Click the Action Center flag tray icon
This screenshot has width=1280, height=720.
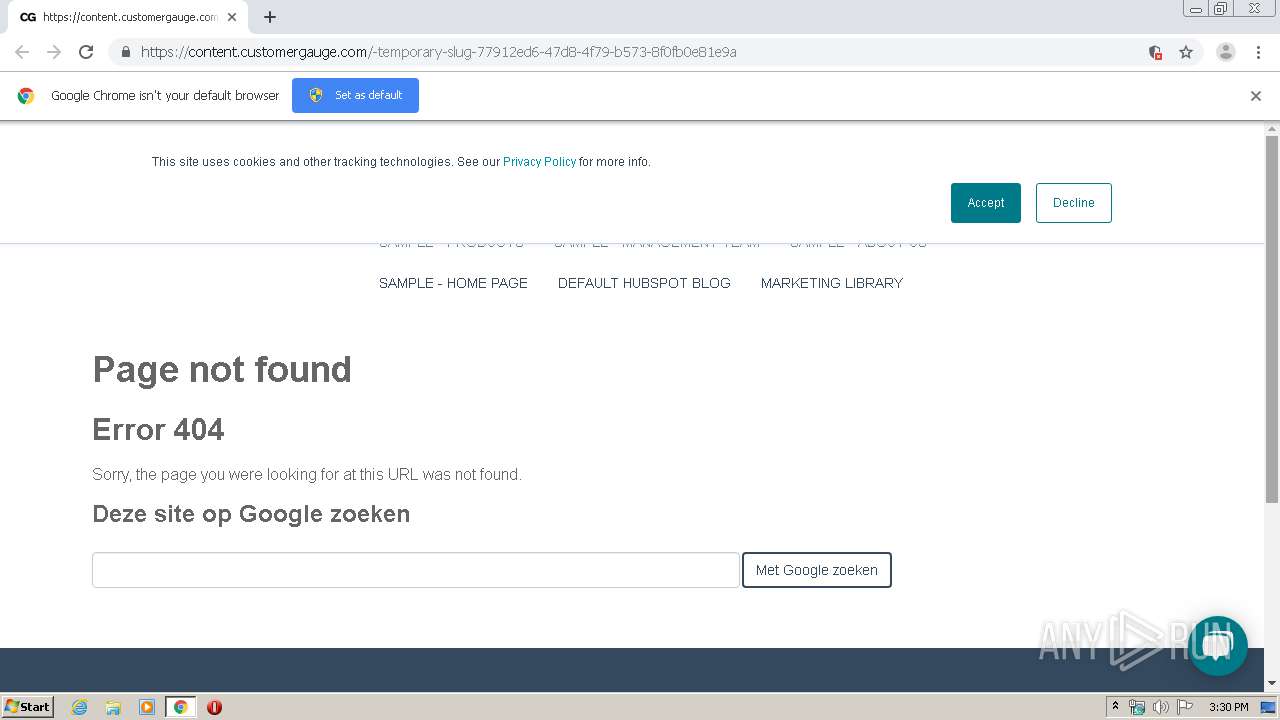1185,707
